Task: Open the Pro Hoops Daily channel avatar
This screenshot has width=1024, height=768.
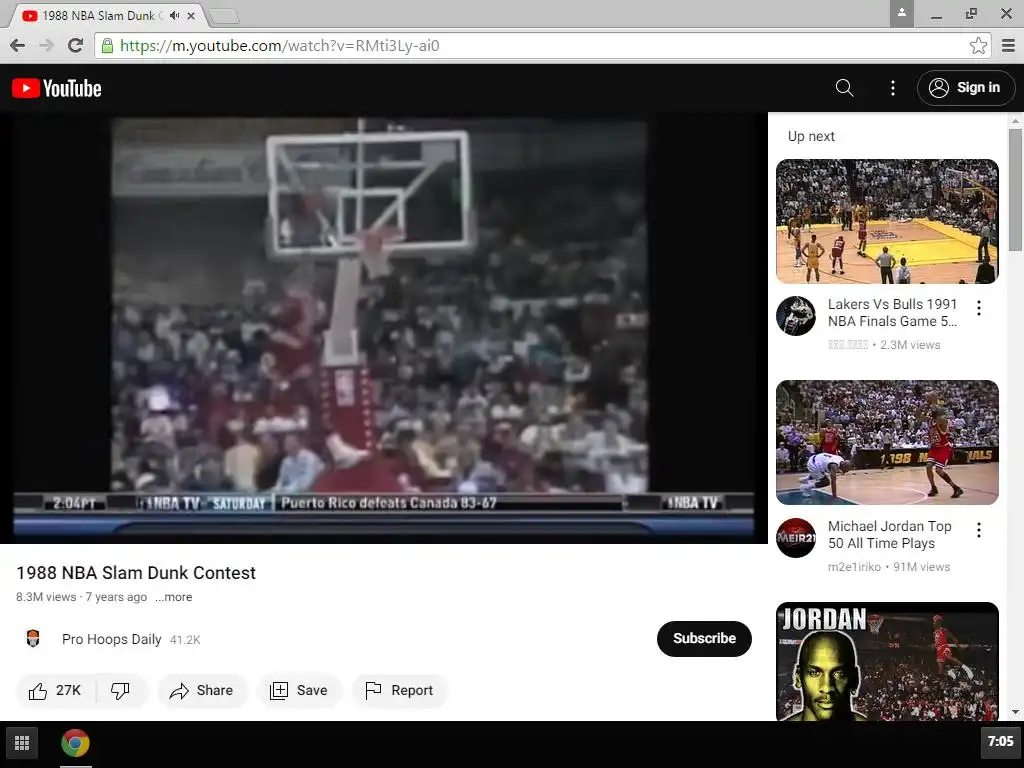Action: coord(33,638)
